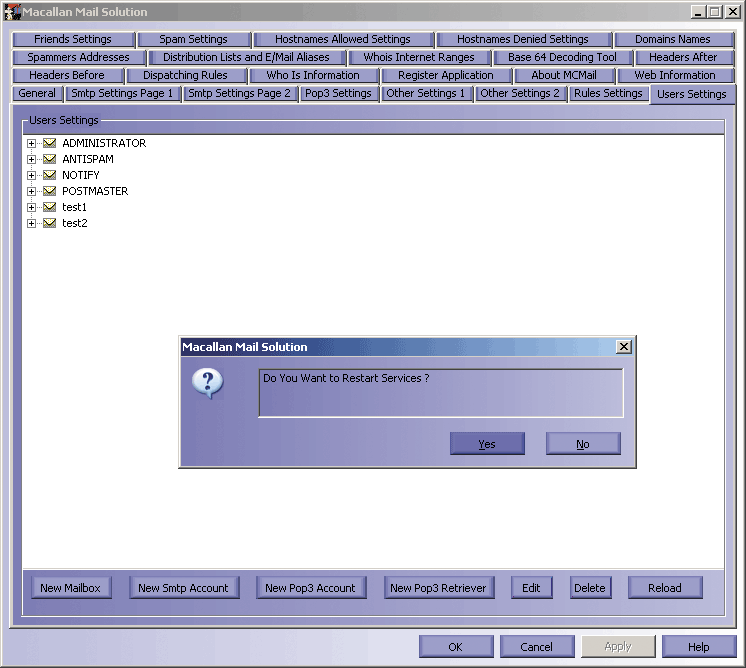Open Other Settings 1 tab

click(426, 93)
